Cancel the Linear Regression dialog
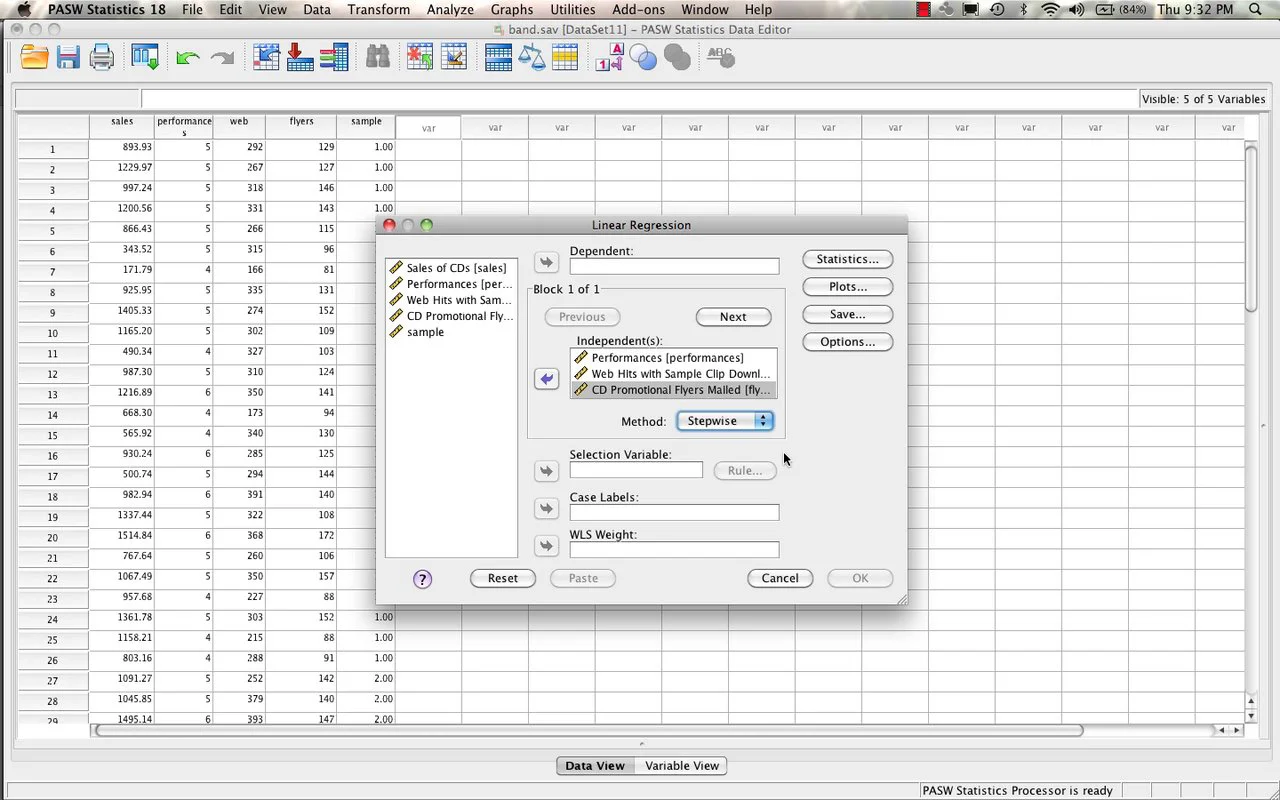 pos(780,578)
